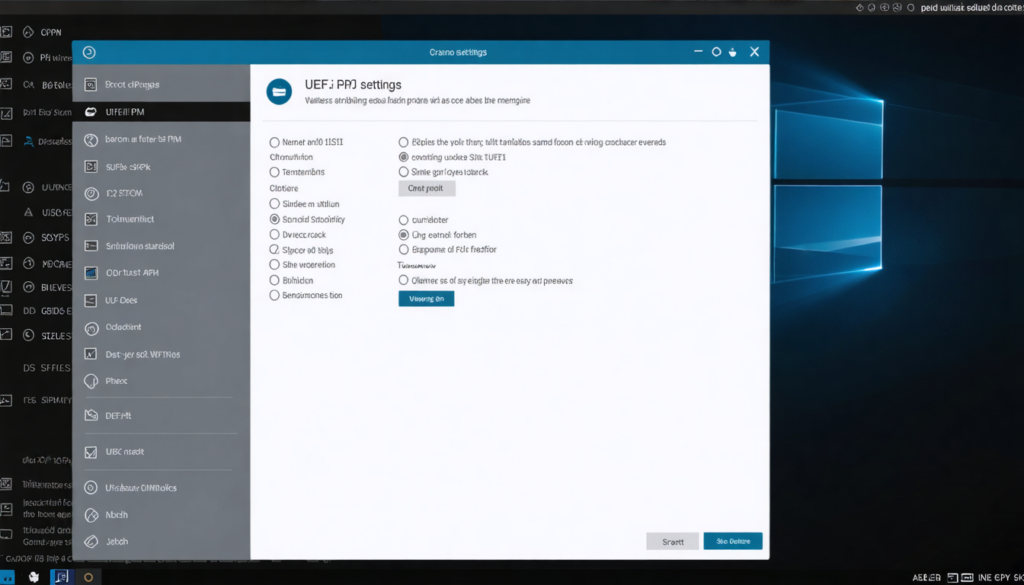Click the blue 'Vasorng an' button
The image size is (1024, 585).
(x=426, y=298)
